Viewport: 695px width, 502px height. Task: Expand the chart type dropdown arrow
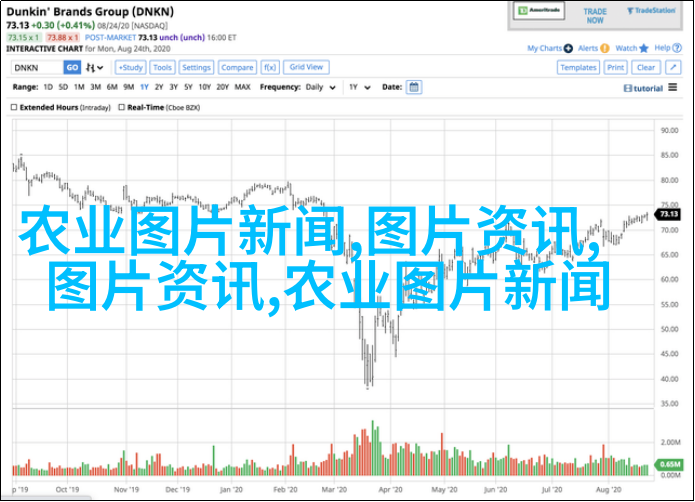(100, 68)
